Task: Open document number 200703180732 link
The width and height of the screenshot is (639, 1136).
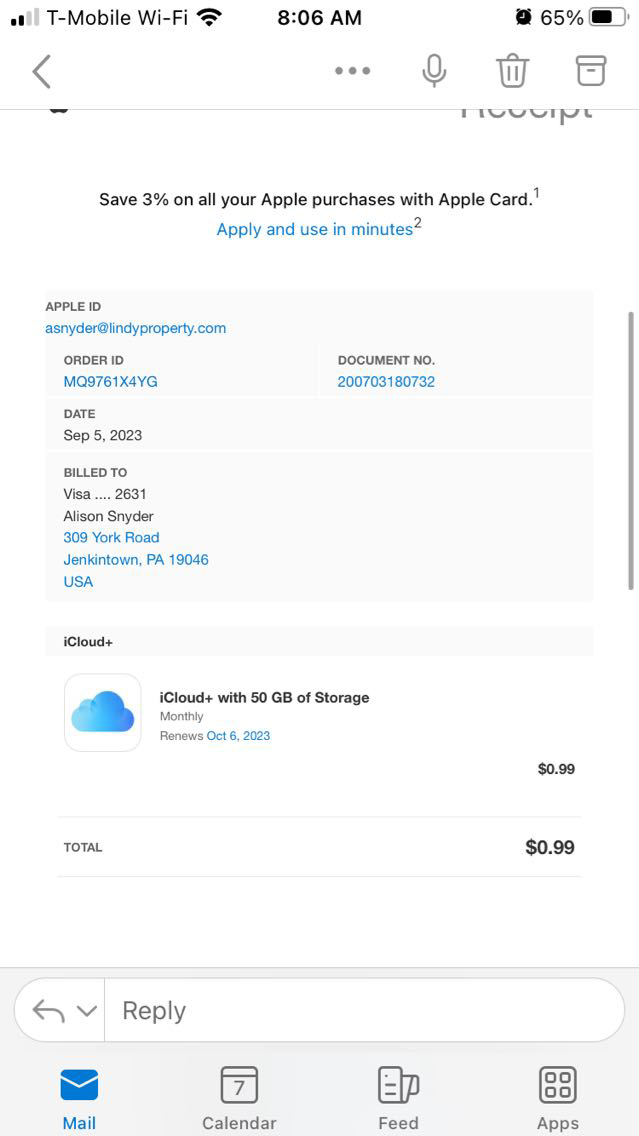Action: (x=386, y=381)
